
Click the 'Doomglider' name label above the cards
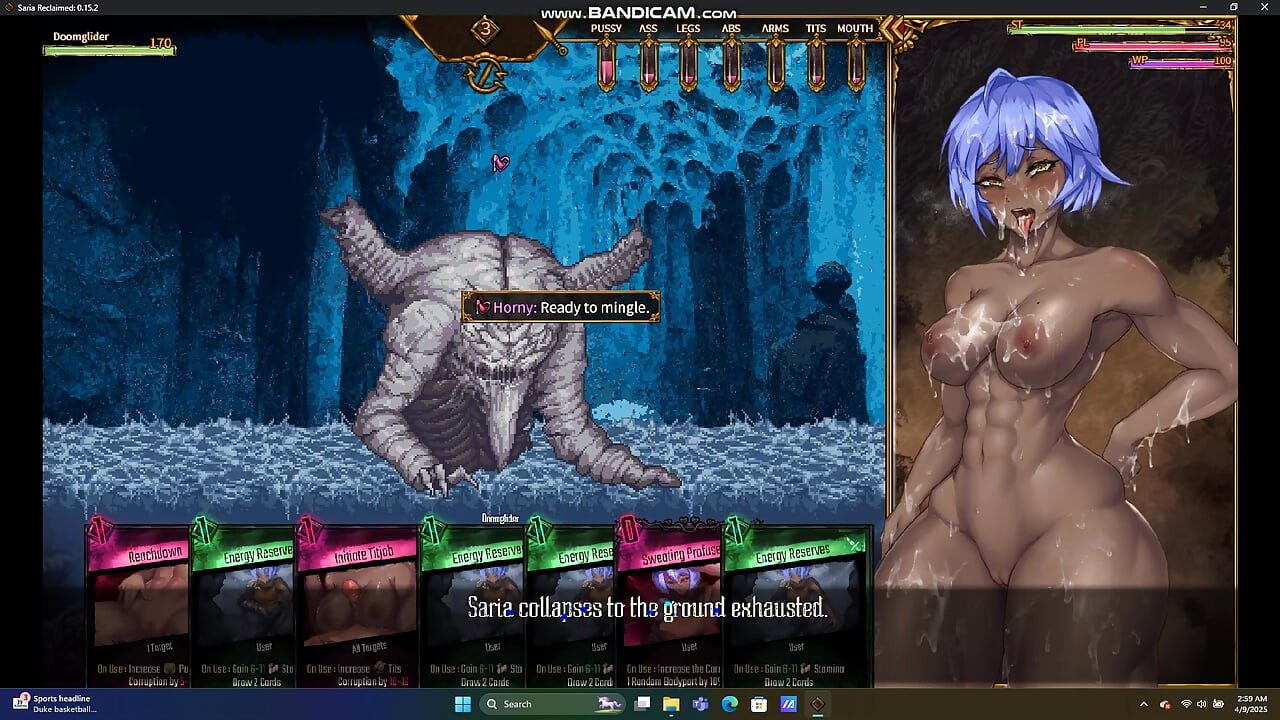(x=500, y=518)
